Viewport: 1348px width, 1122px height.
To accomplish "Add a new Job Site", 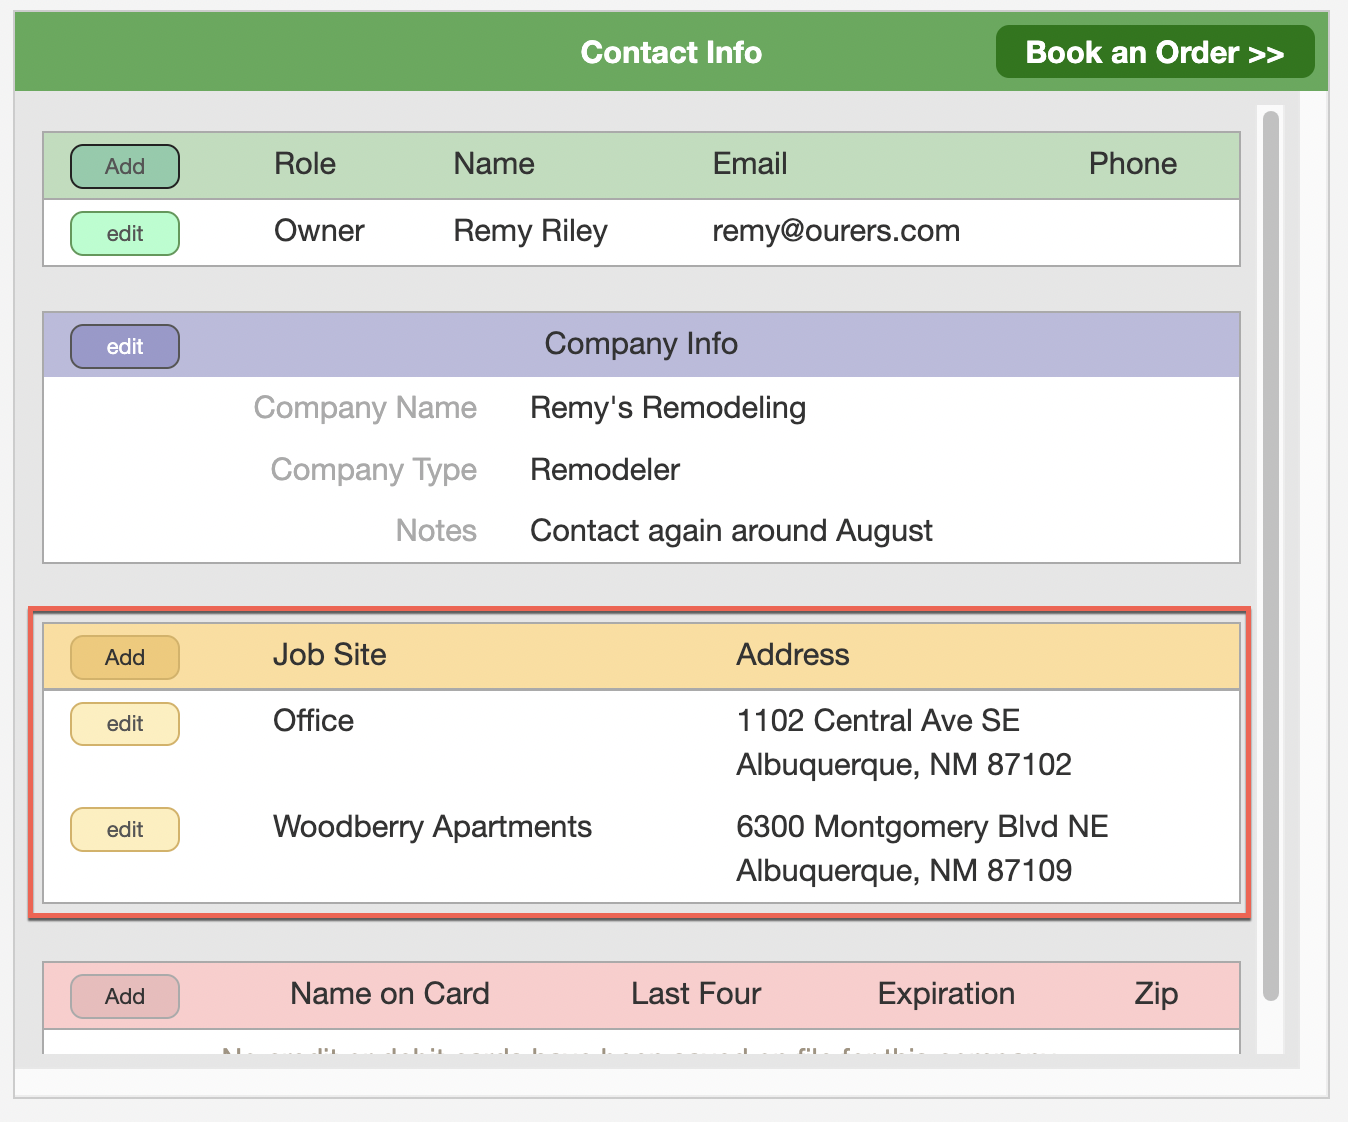I will (x=125, y=657).
